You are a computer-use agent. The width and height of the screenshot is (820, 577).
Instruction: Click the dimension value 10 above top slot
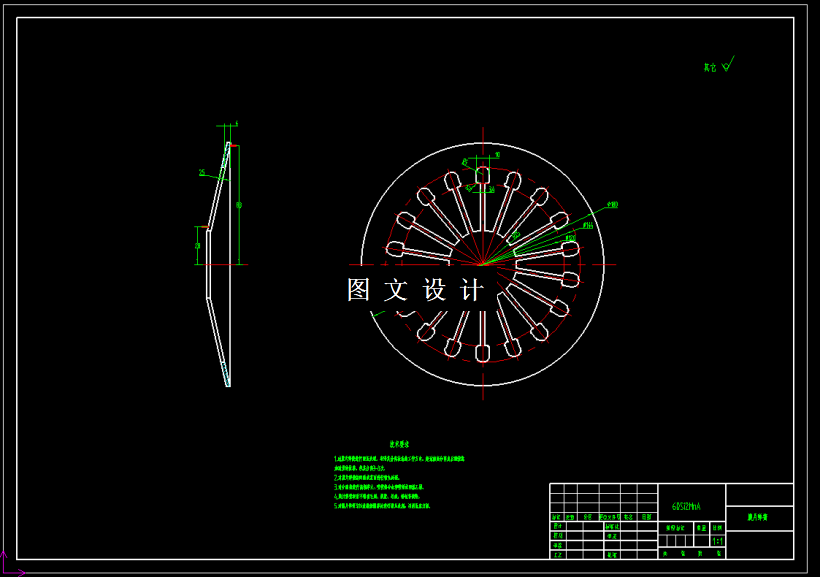(497, 155)
